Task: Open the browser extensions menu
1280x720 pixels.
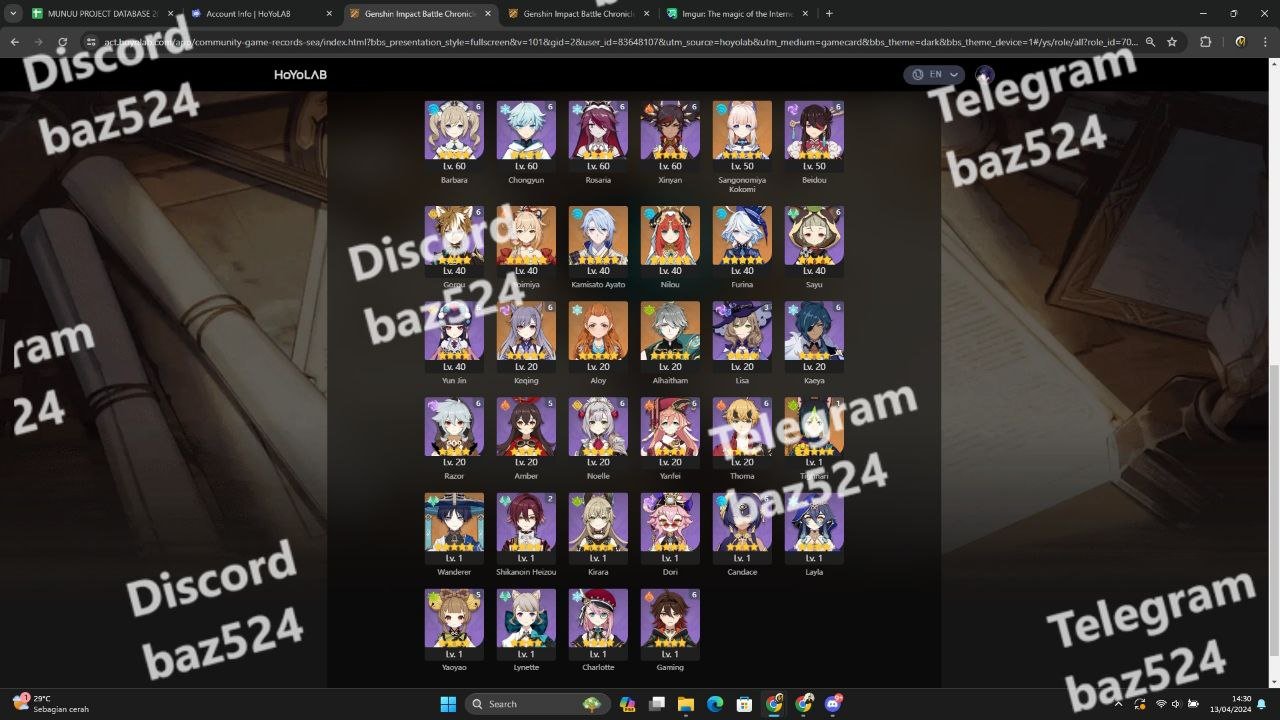Action: (x=1205, y=42)
